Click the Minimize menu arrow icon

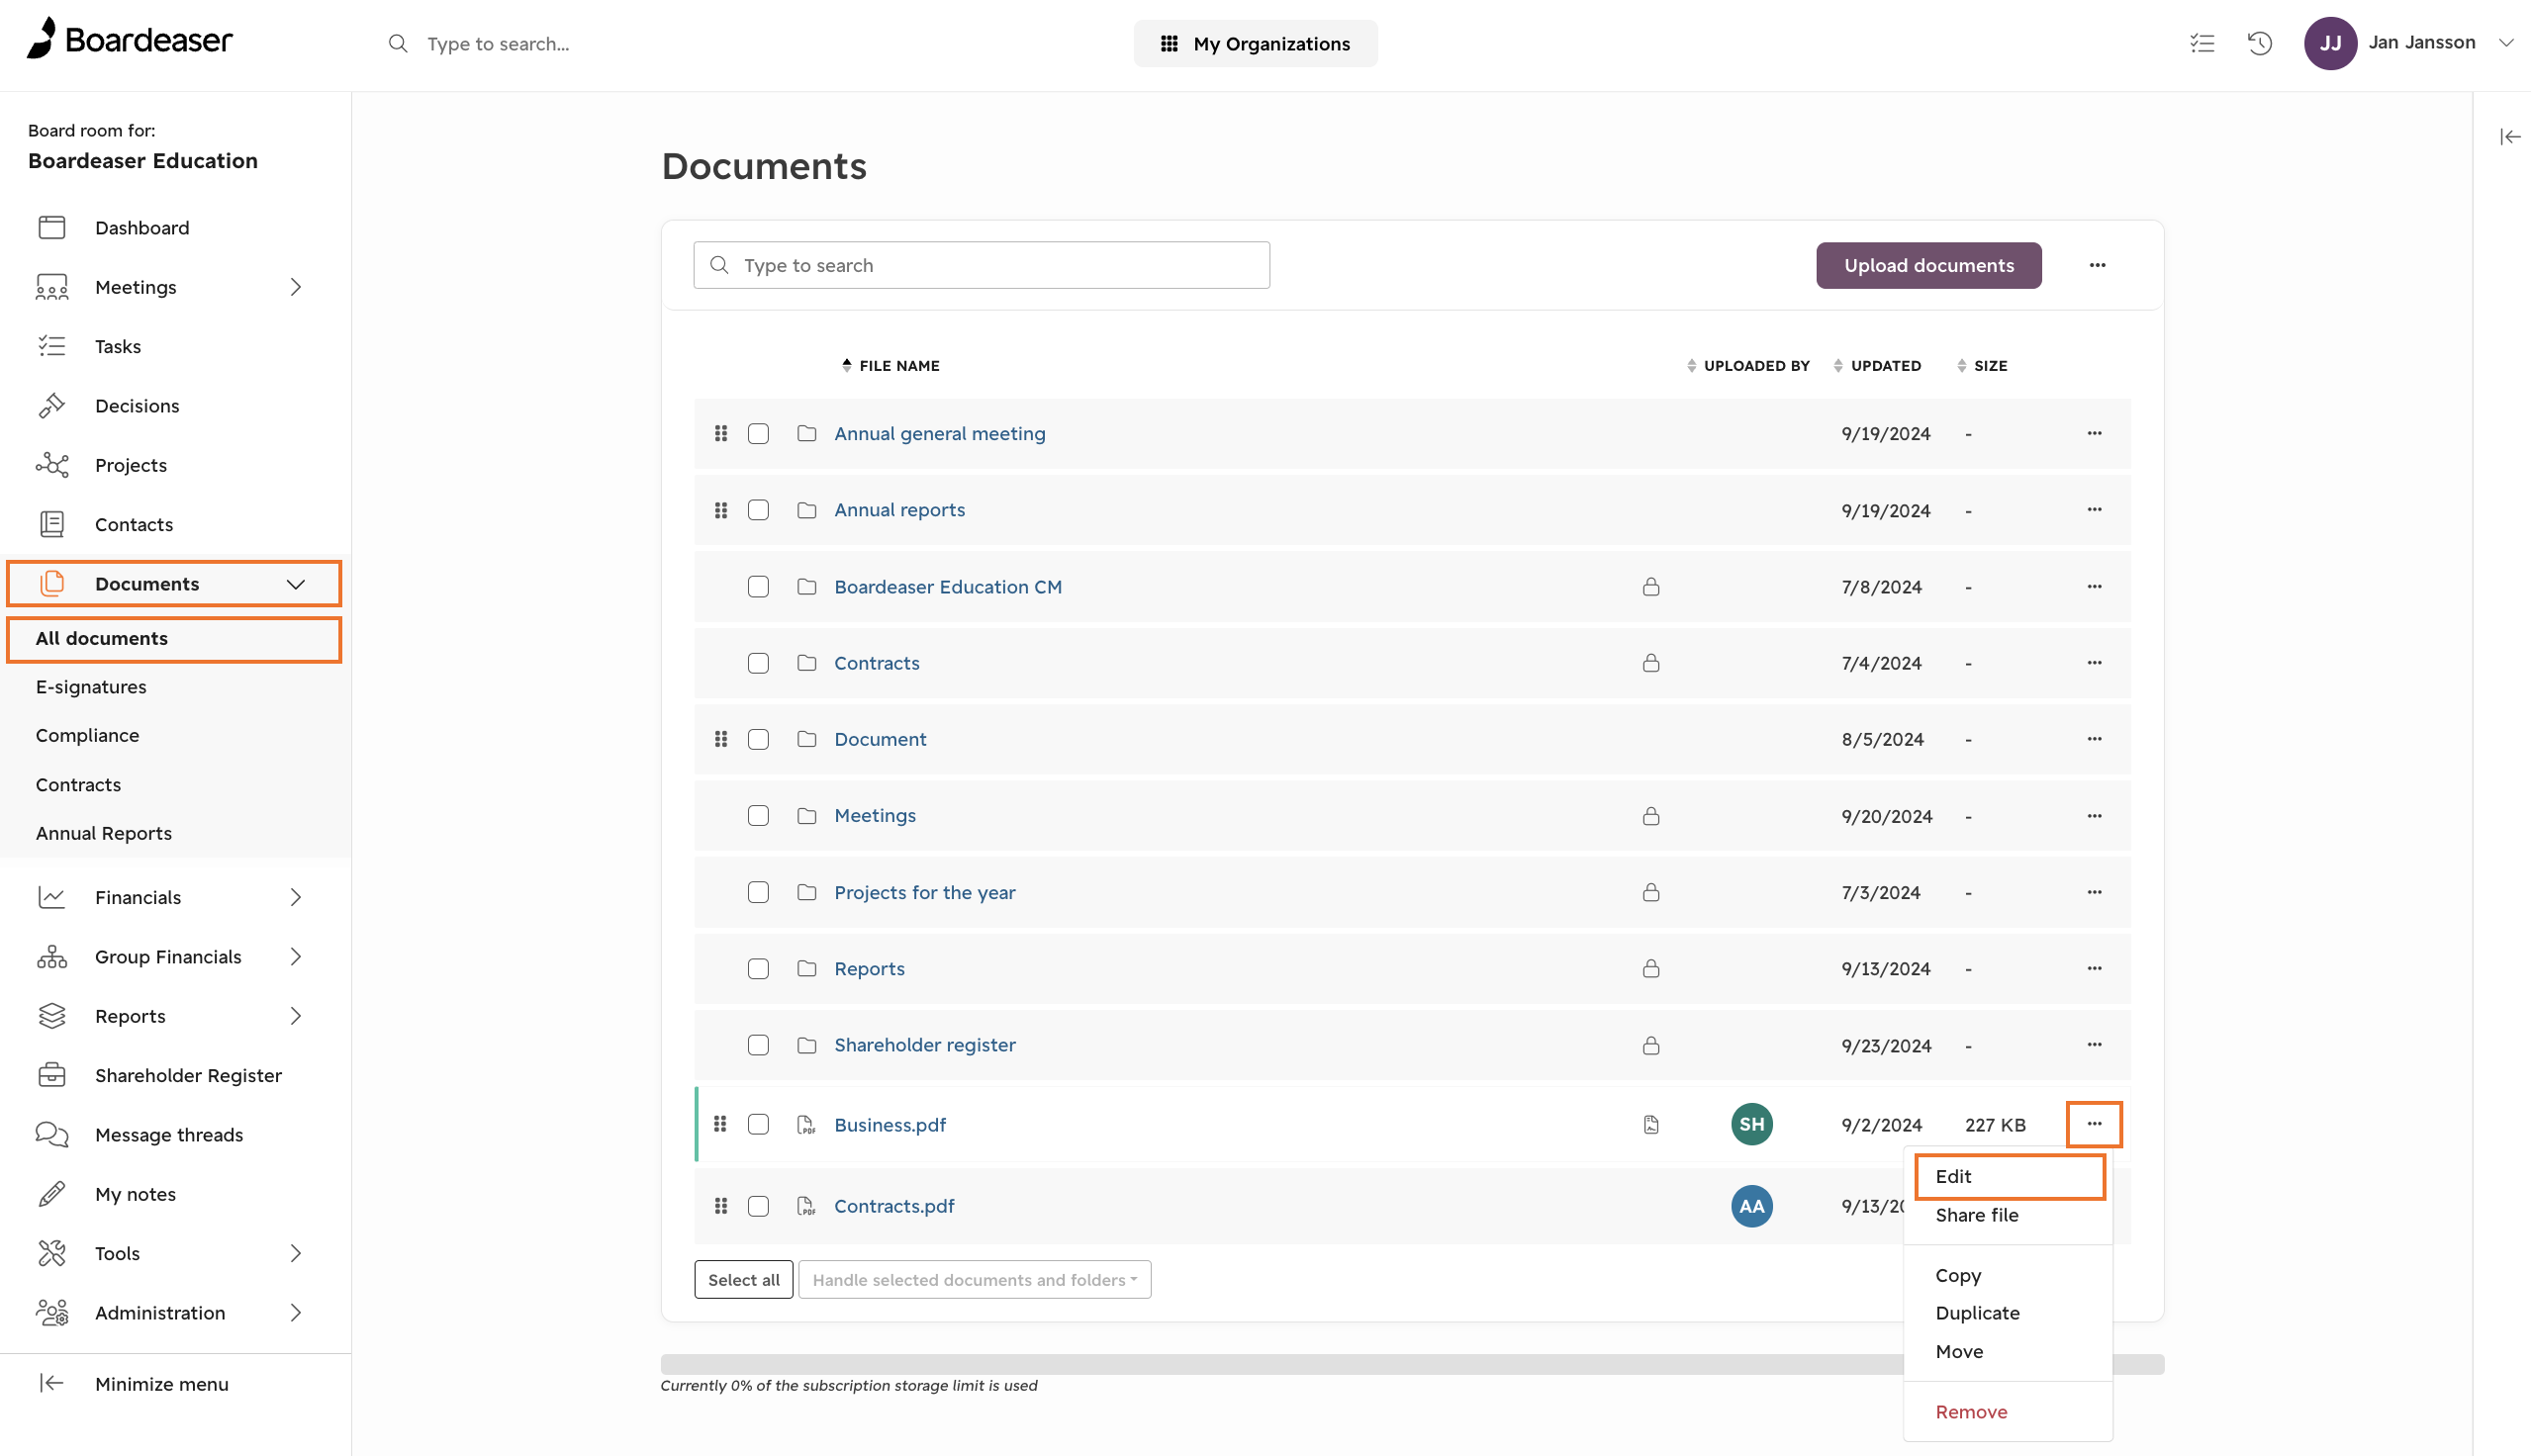pyautogui.click(x=51, y=1384)
